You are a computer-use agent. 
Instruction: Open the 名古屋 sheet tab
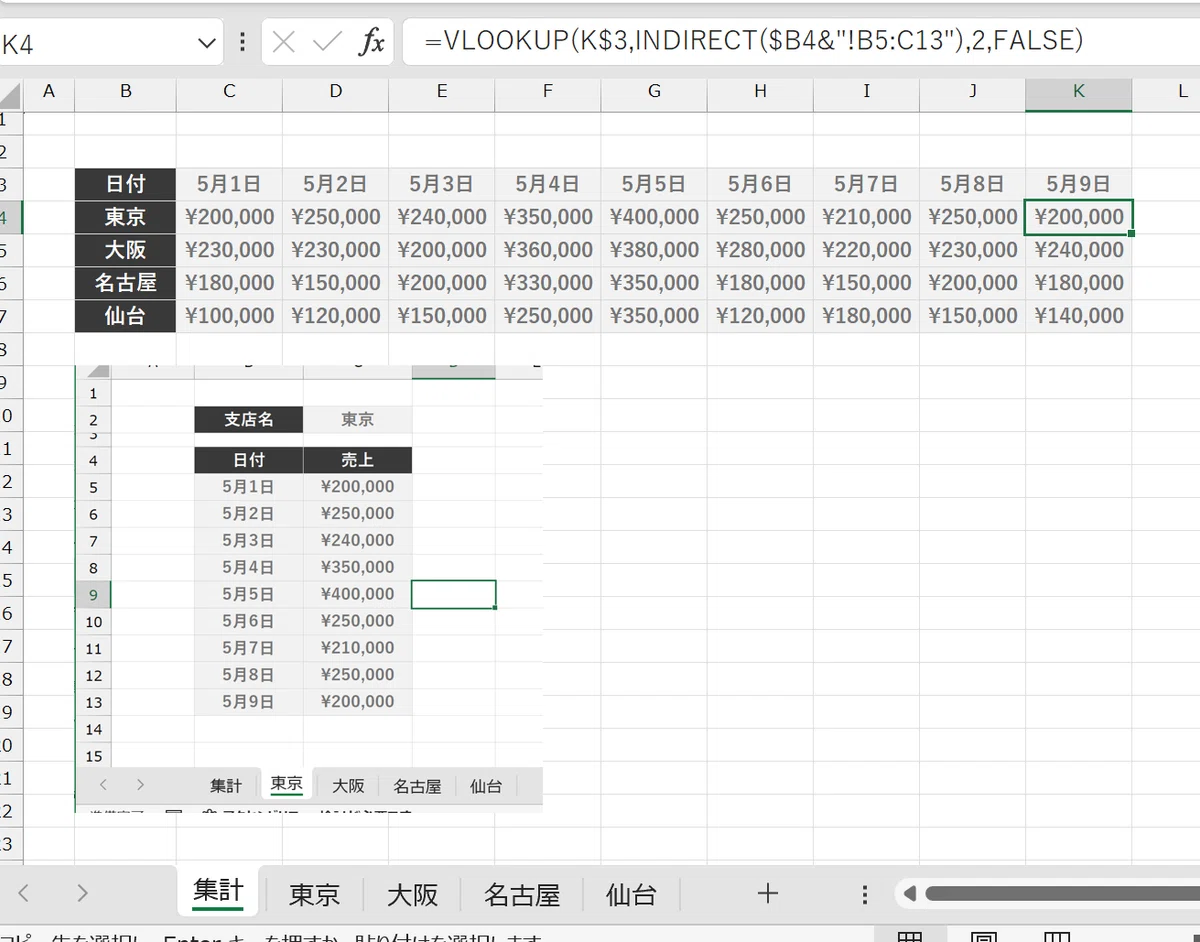[521, 894]
